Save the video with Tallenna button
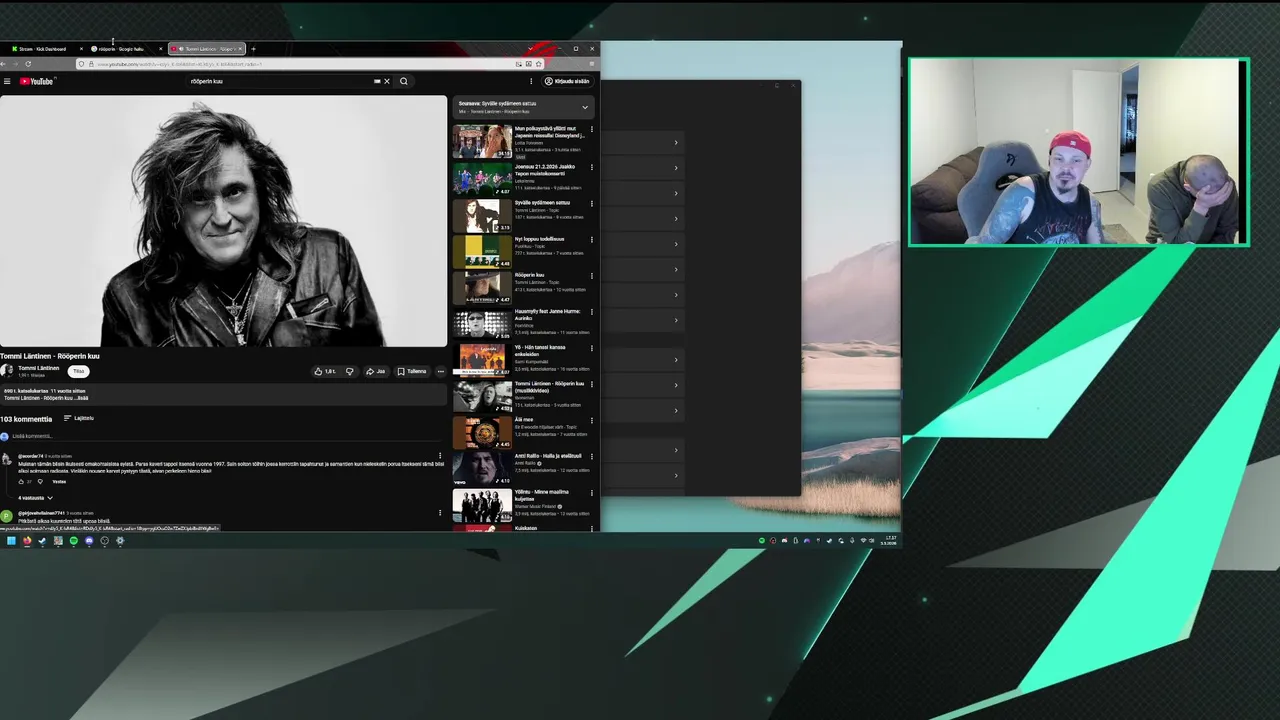 [x=412, y=371]
